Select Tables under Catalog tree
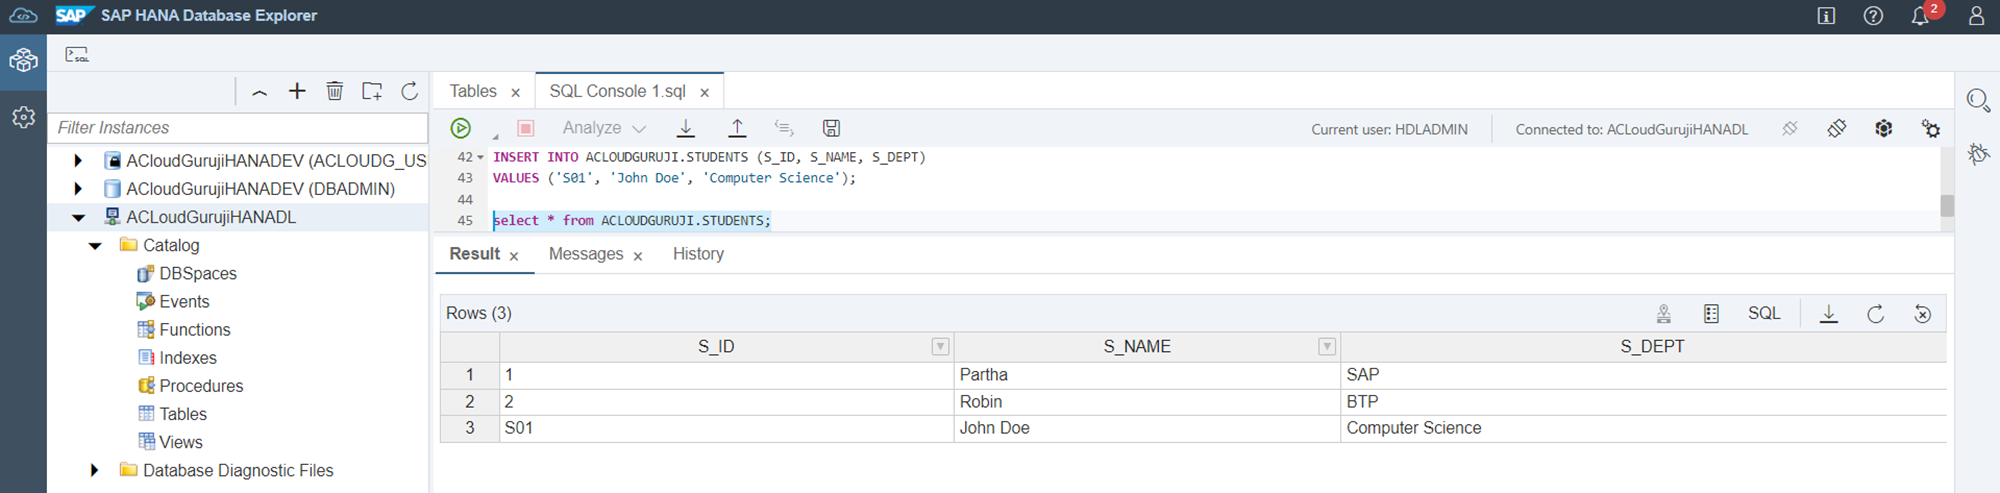 (x=183, y=414)
